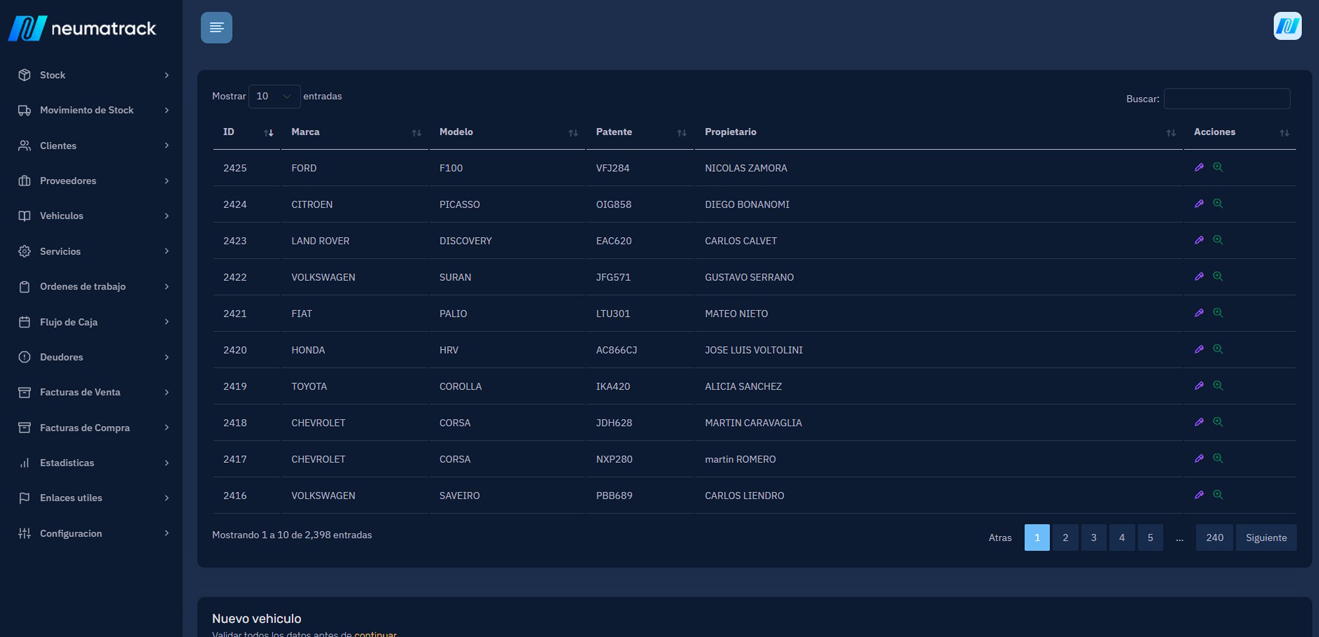Screen dimensions: 1319x637
Task: Click the neumatrack logo
Action: pyautogui.click(x=82, y=28)
